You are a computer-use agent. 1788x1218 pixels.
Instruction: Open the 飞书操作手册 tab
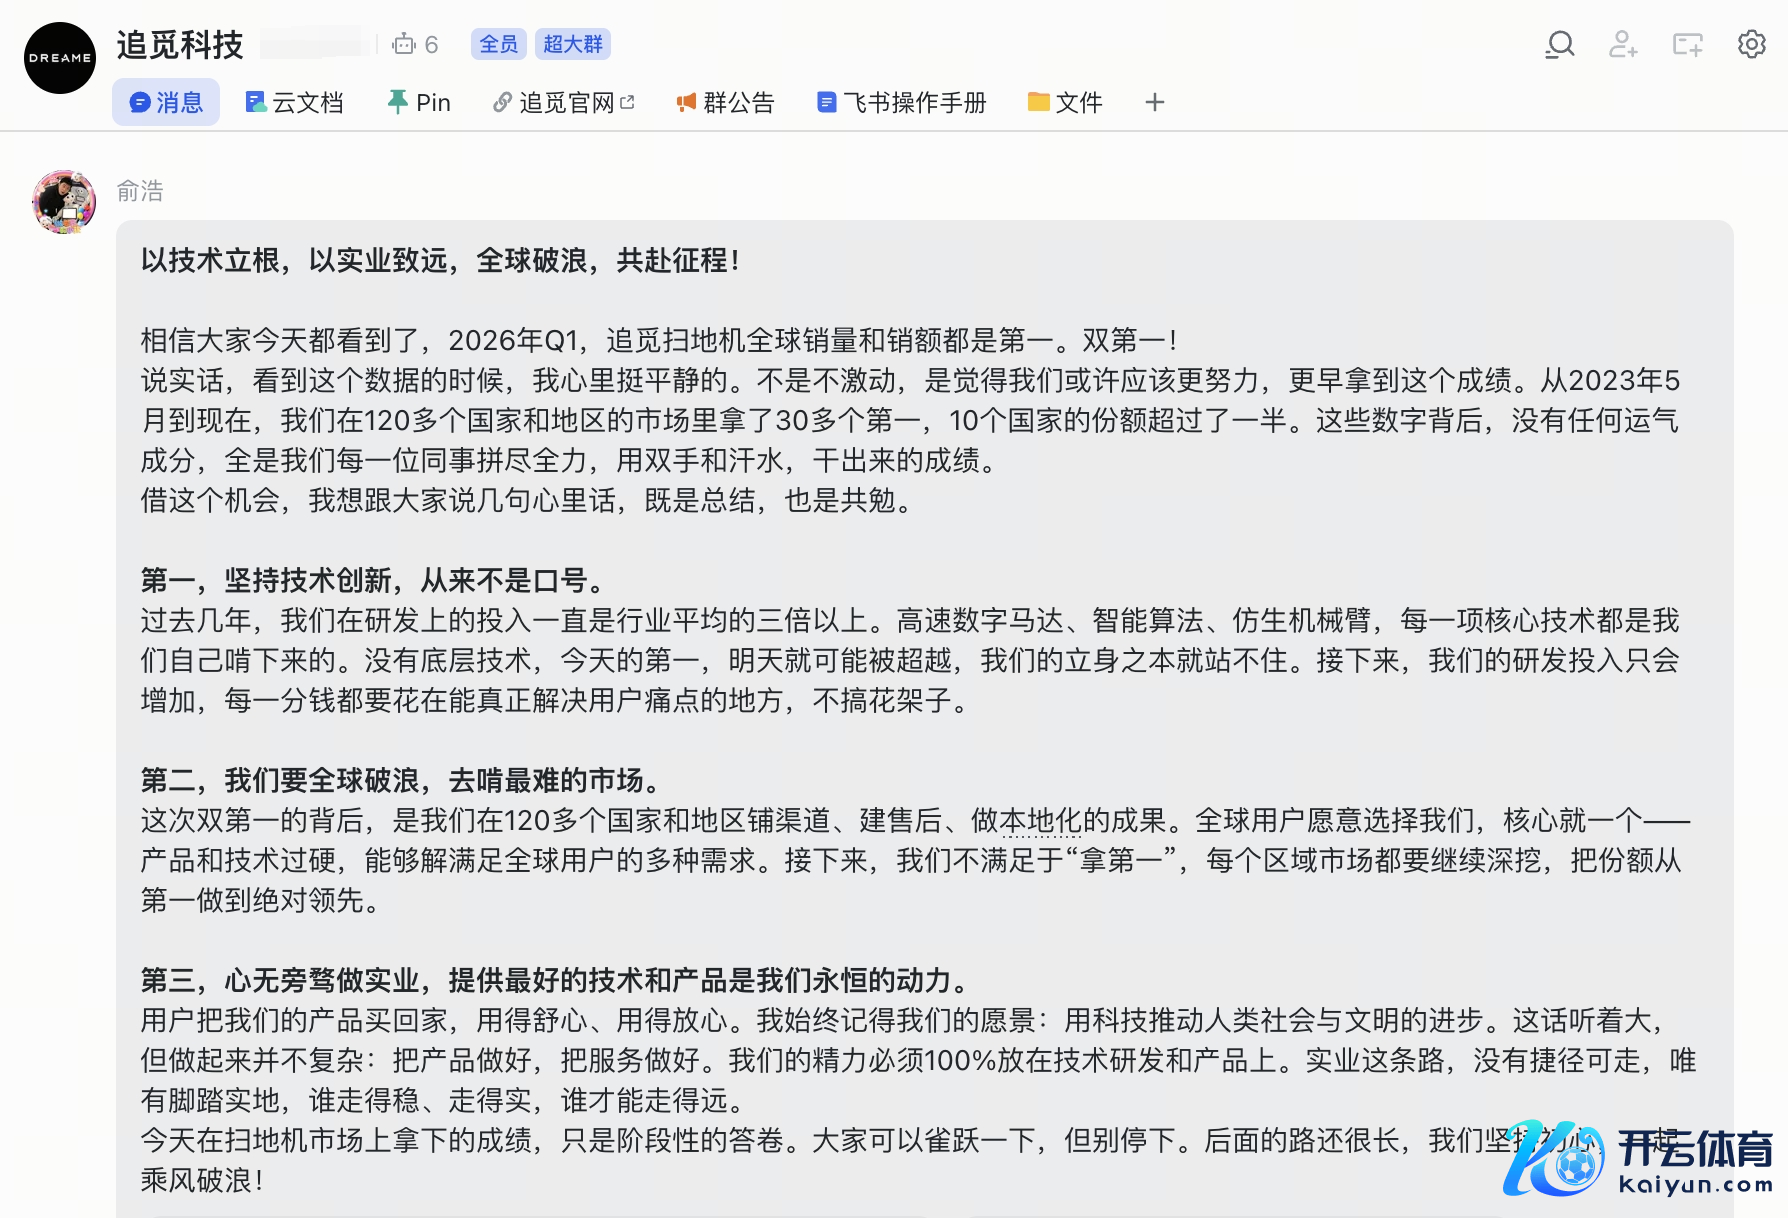pos(901,102)
